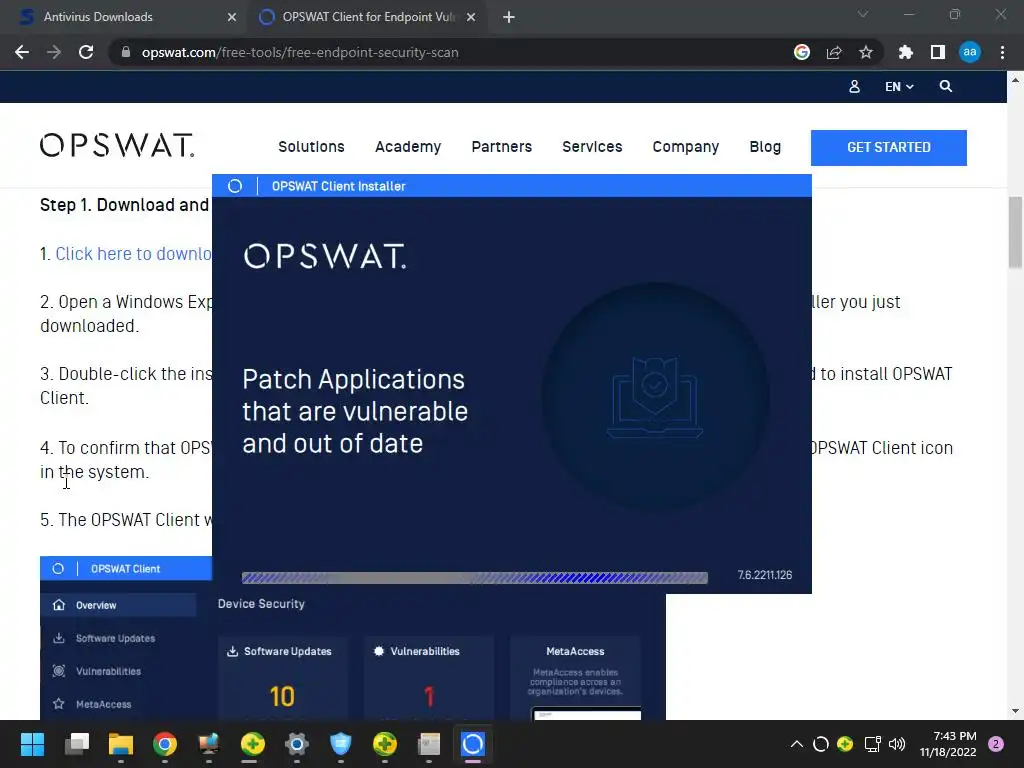The image size is (1024, 768).
Task: Open clock showing 7:43 PM
Action: (948, 744)
